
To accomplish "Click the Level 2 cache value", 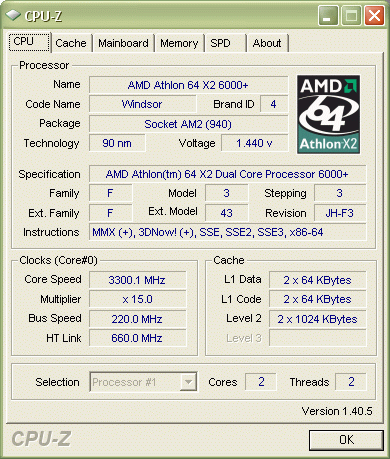I will pos(317,319).
